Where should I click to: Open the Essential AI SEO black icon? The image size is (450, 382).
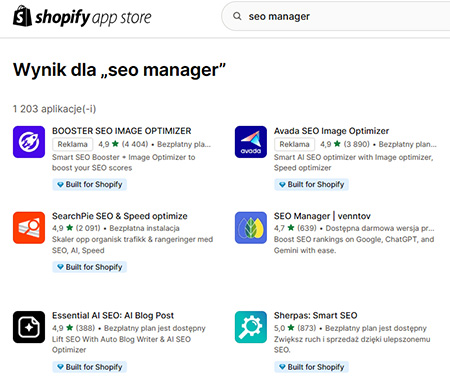[x=29, y=327]
